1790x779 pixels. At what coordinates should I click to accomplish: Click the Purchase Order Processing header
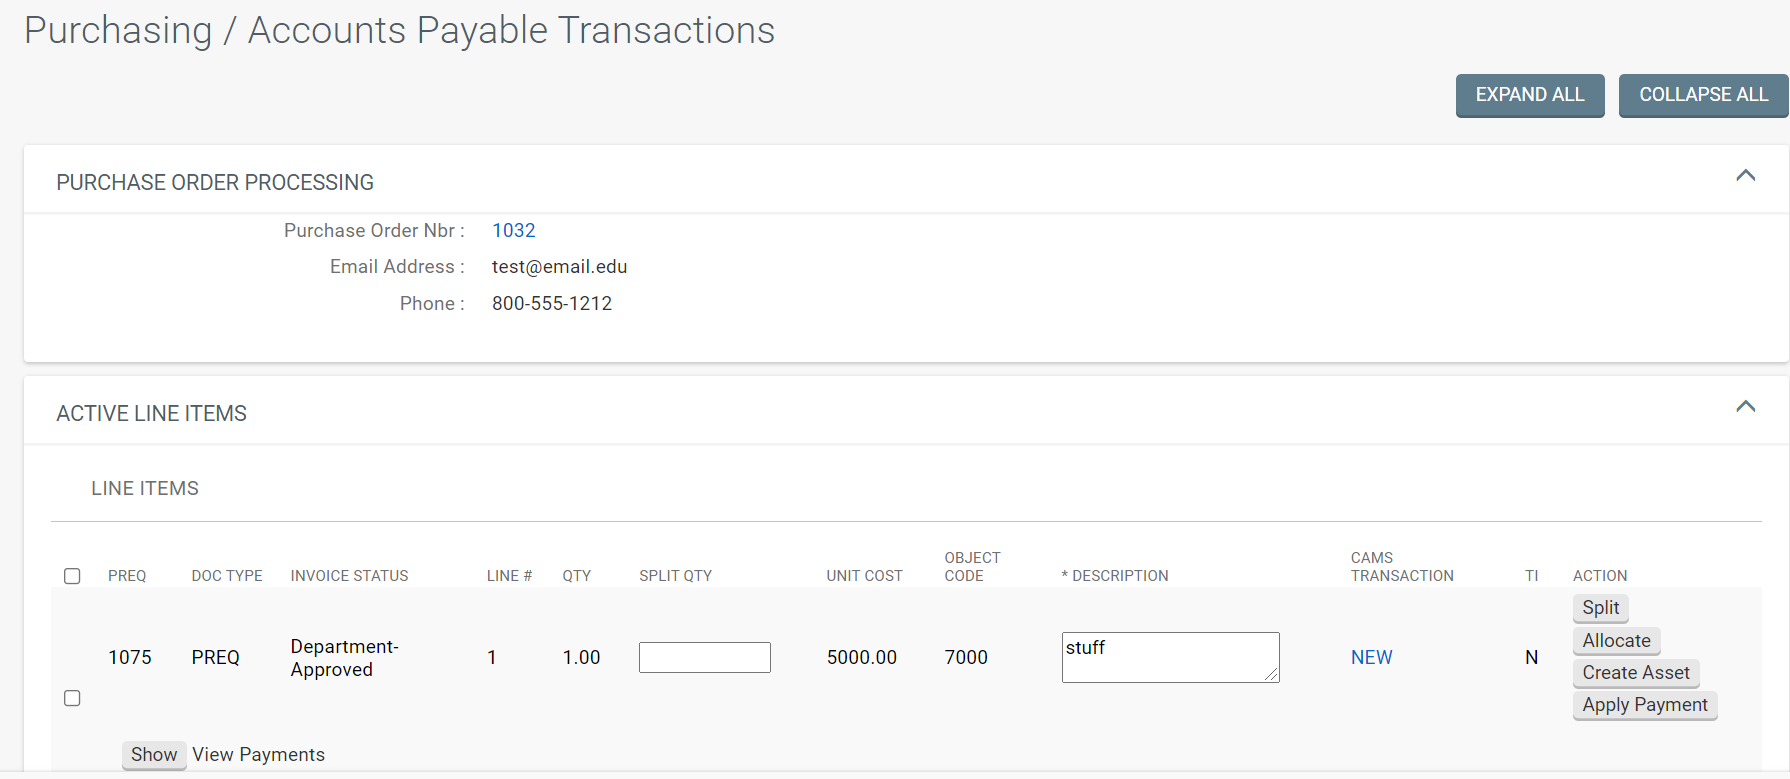point(215,183)
